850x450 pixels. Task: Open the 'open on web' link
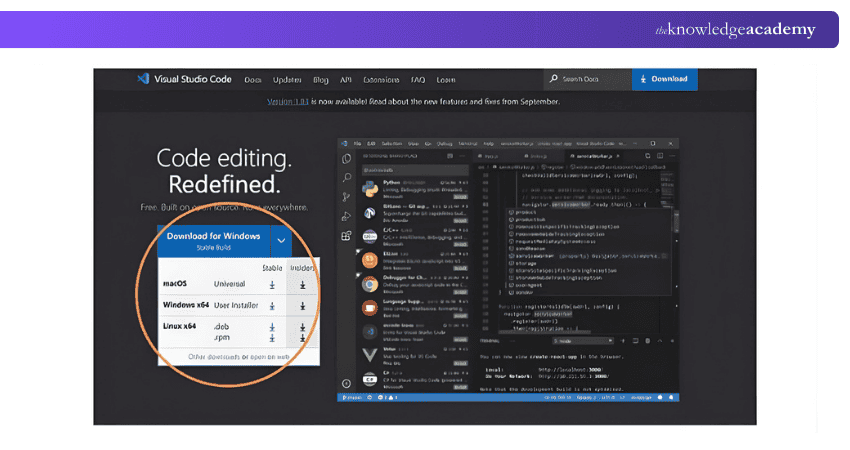pyautogui.click(x=269, y=357)
